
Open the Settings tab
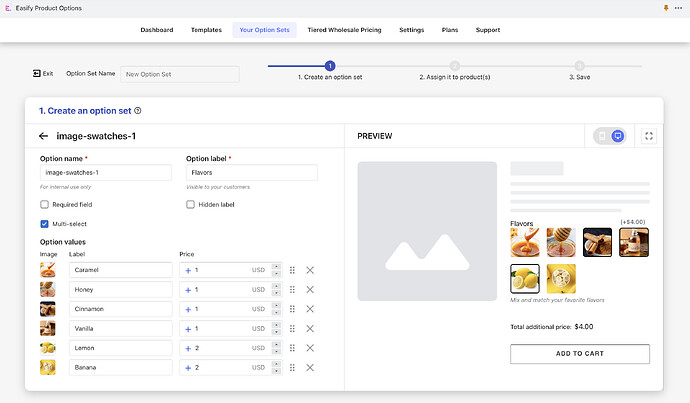point(411,30)
